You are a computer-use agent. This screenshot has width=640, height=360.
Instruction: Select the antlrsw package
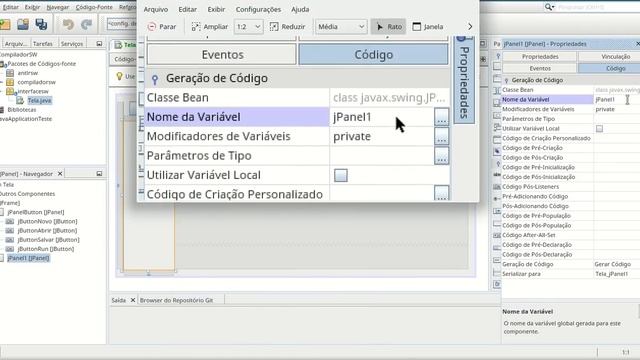28,73
